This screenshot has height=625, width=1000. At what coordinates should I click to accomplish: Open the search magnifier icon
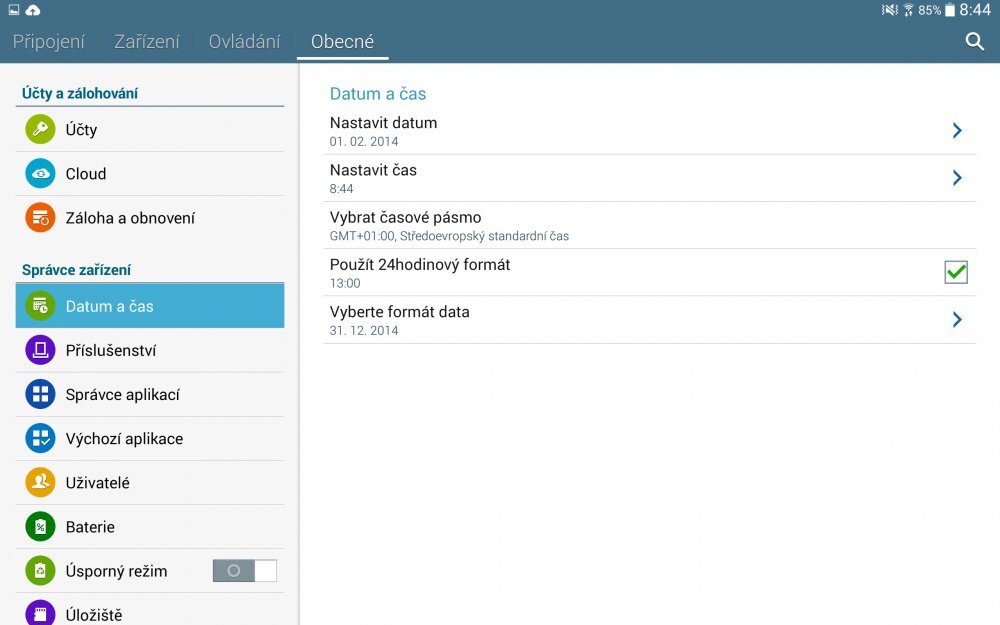point(974,43)
